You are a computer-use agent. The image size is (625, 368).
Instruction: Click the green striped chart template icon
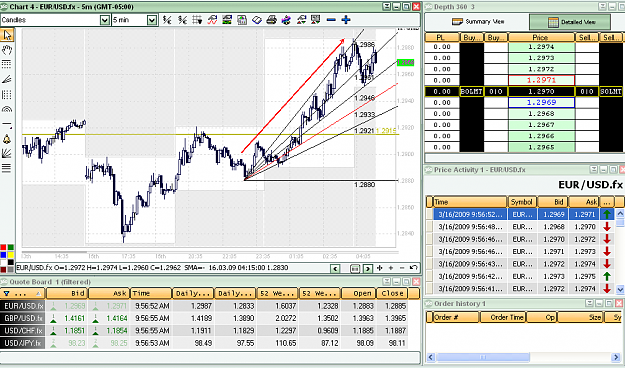pos(227,20)
